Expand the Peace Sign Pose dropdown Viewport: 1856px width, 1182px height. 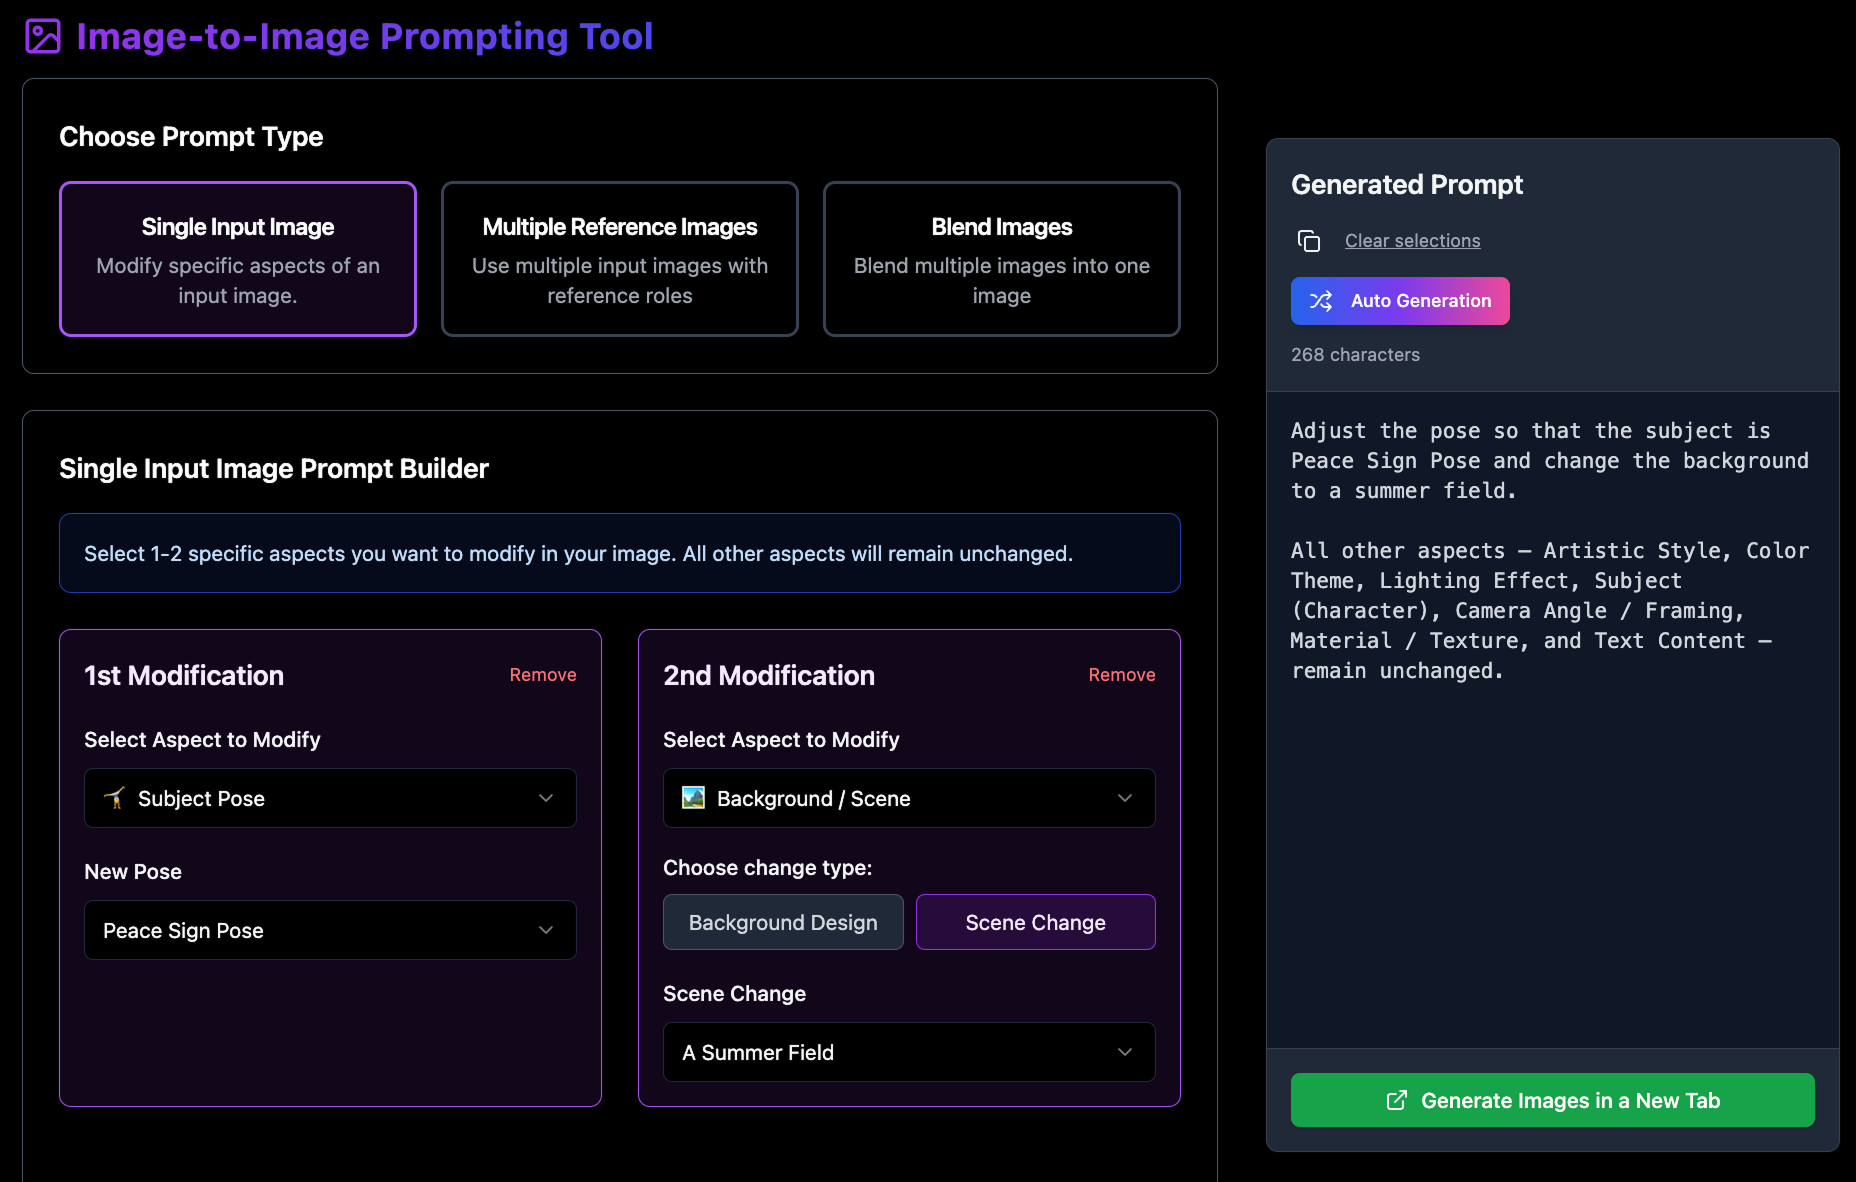pos(330,930)
